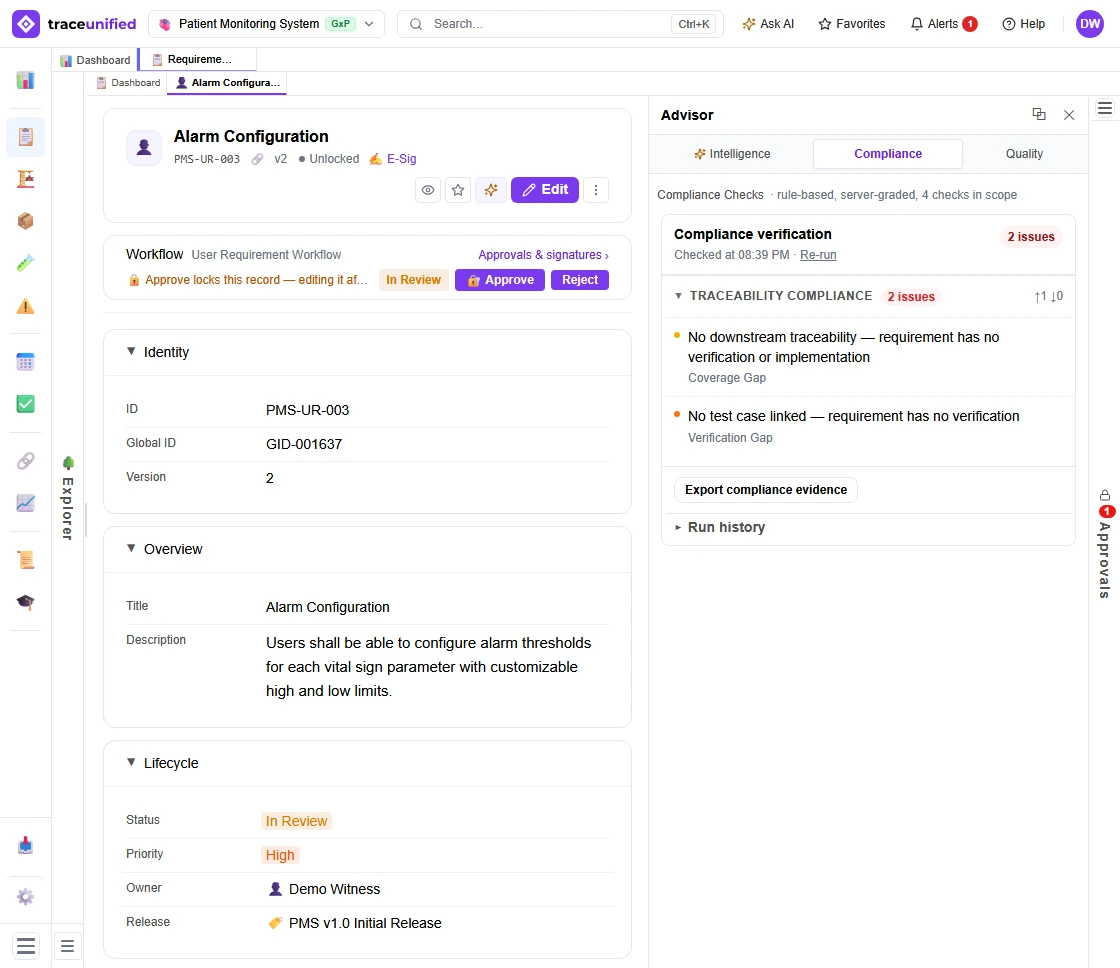Click the 'In Review' workflow status badge
The height and width of the screenshot is (968, 1120).
click(x=414, y=280)
